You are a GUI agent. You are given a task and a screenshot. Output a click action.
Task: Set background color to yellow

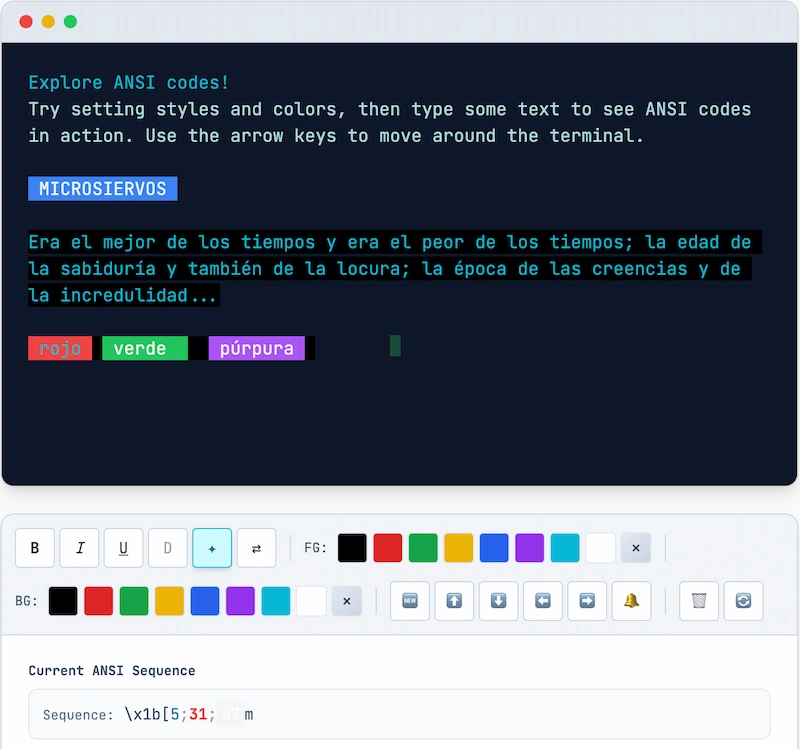(x=169, y=601)
